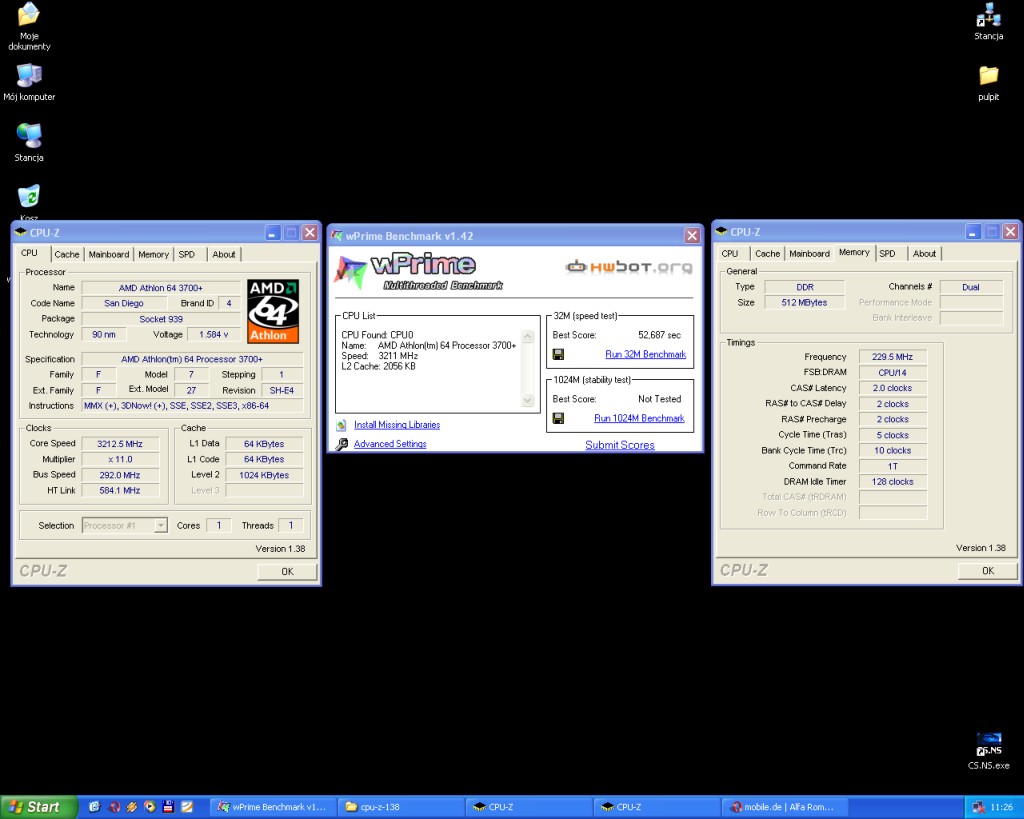1024x819 pixels.
Task: Click the wPrime logo image
Action: tap(418, 271)
